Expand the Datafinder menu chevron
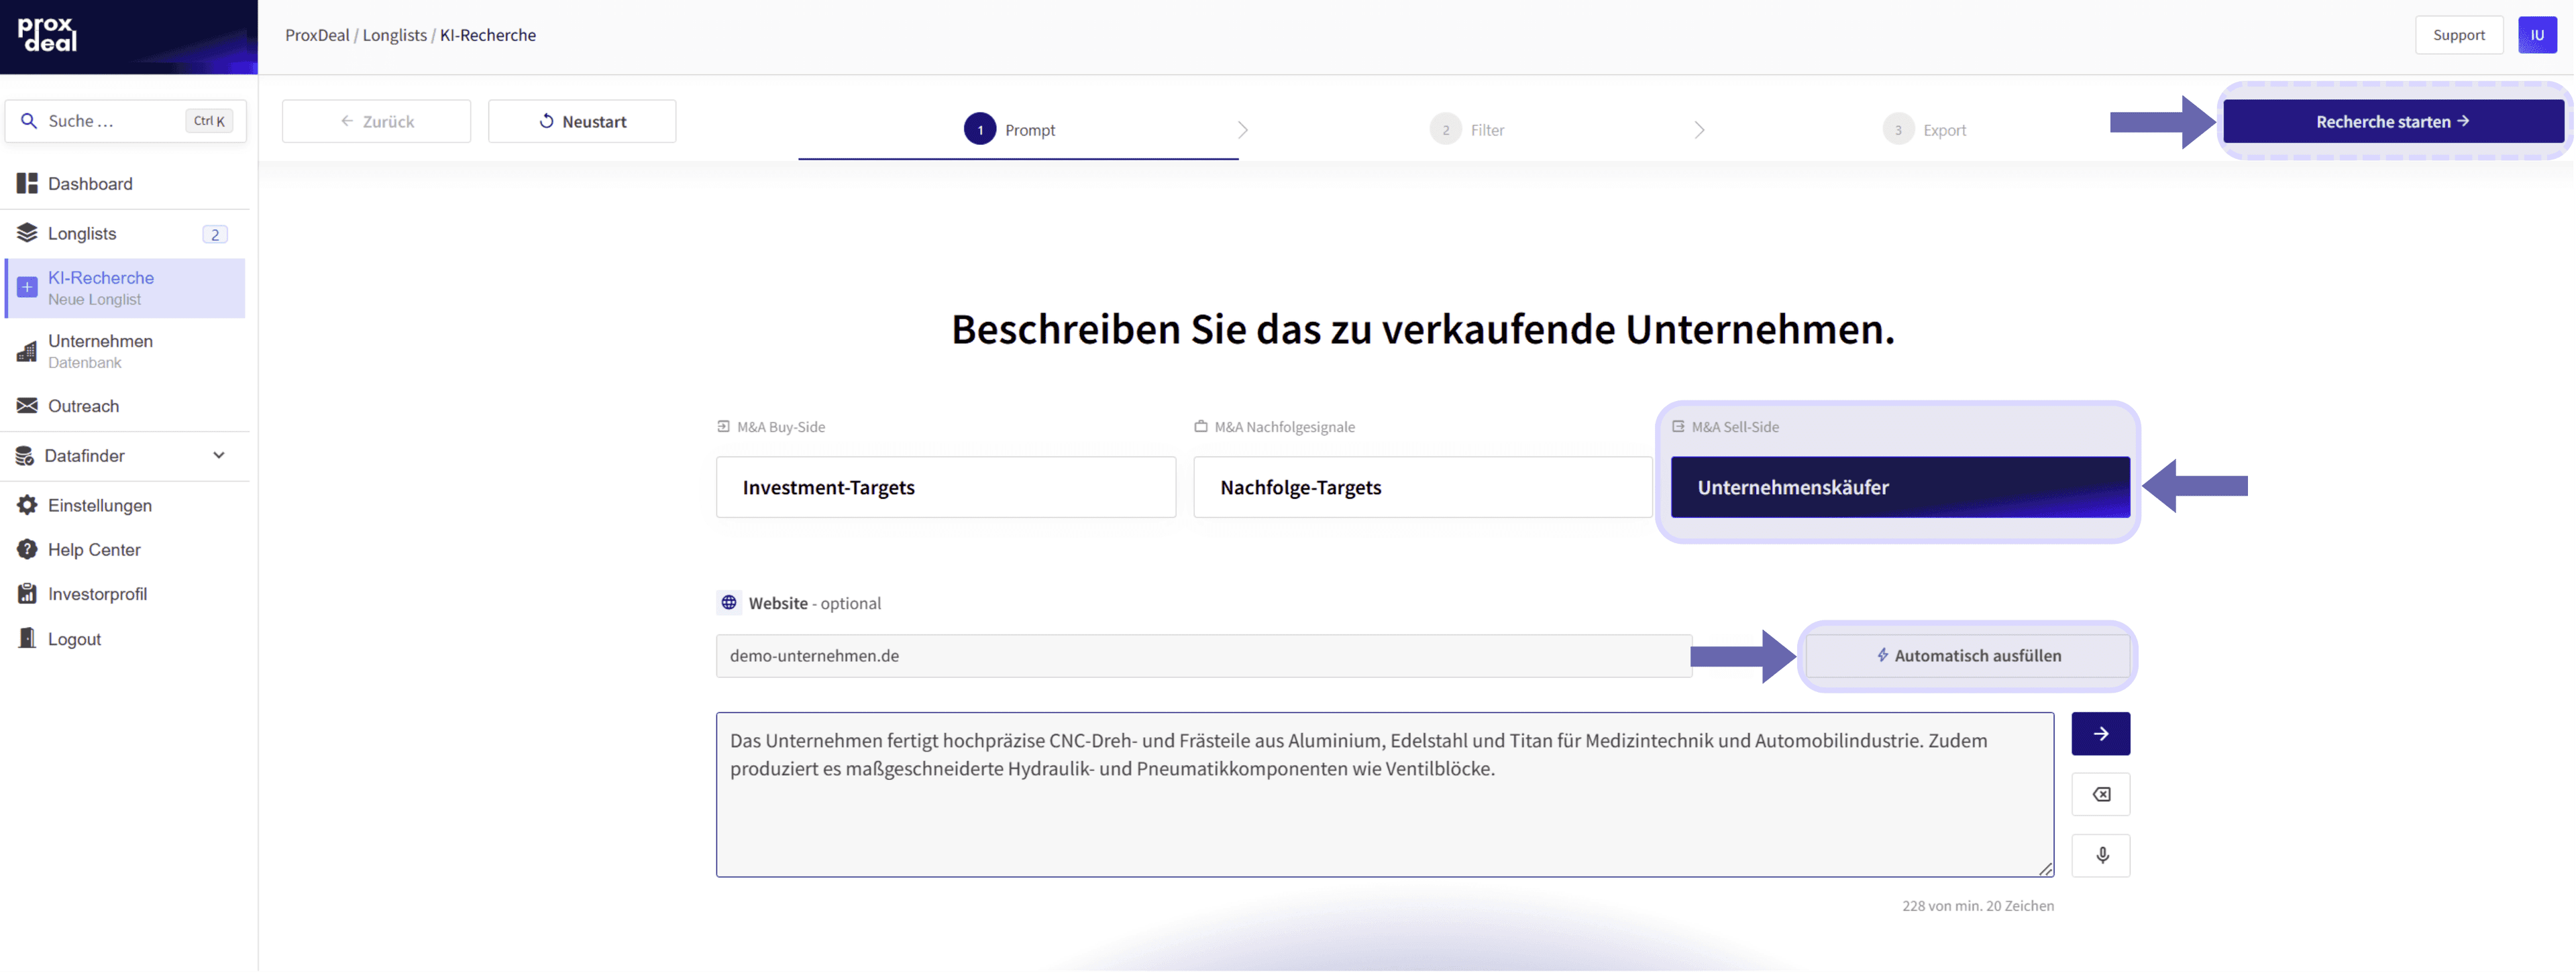The image size is (2576, 973). pos(219,456)
